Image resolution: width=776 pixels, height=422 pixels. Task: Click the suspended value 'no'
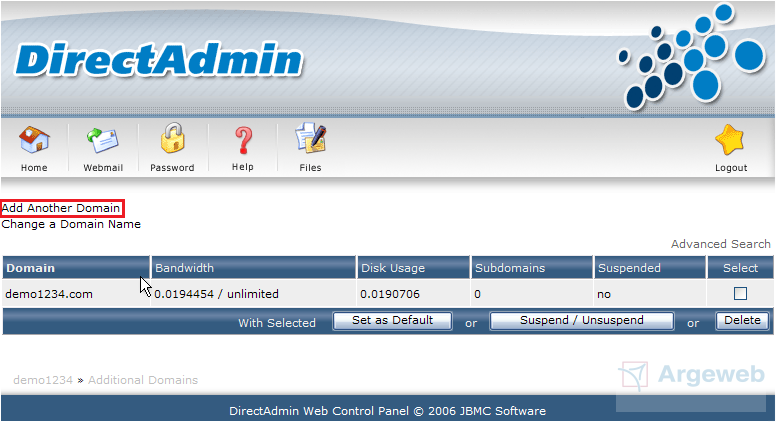point(604,294)
